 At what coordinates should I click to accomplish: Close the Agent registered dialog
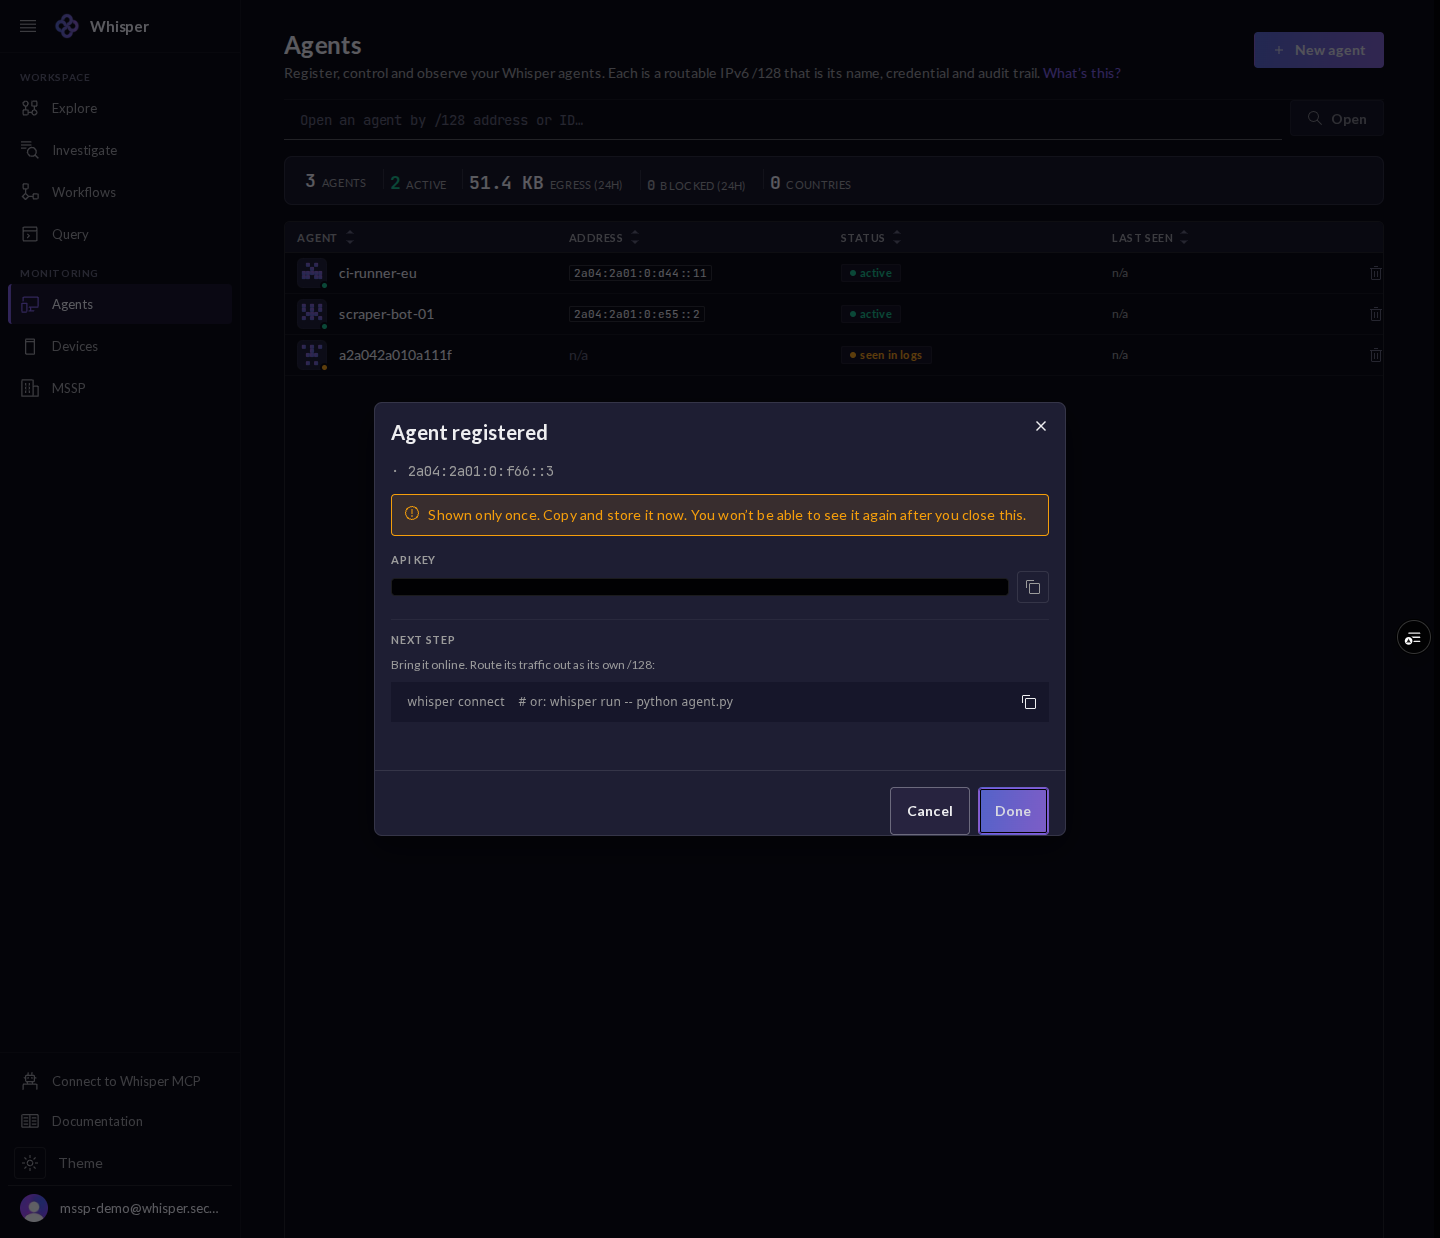click(x=1041, y=426)
